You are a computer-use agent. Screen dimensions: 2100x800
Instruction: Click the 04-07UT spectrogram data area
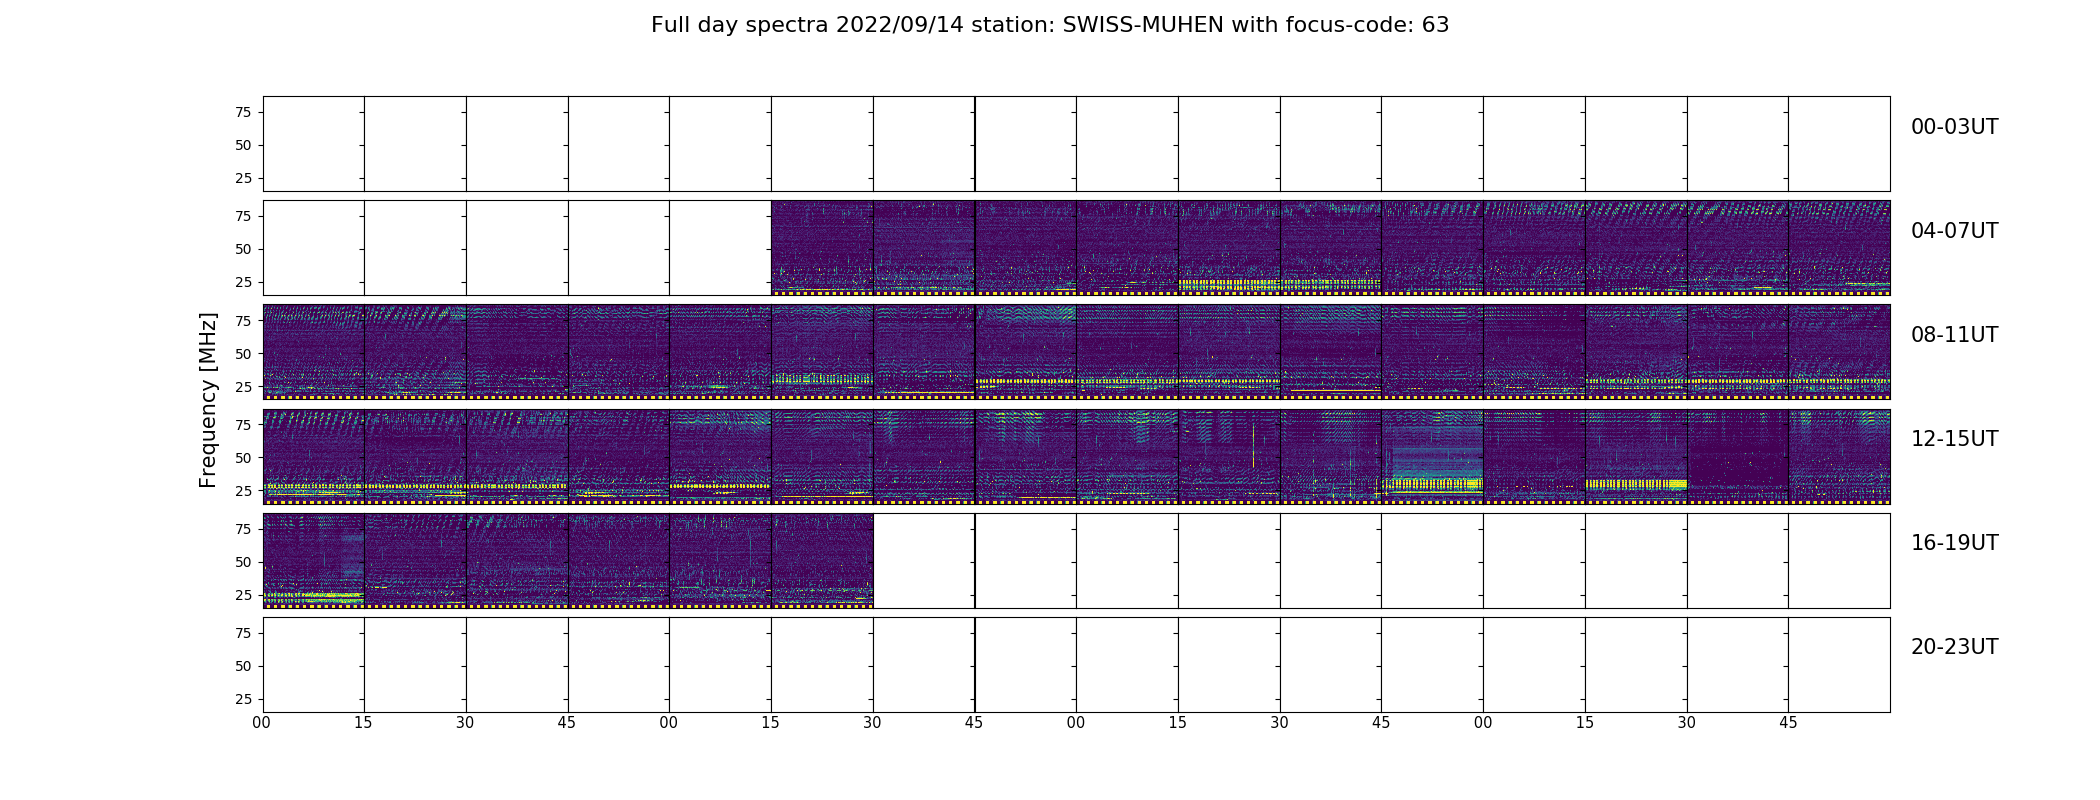coord(1330,248)
